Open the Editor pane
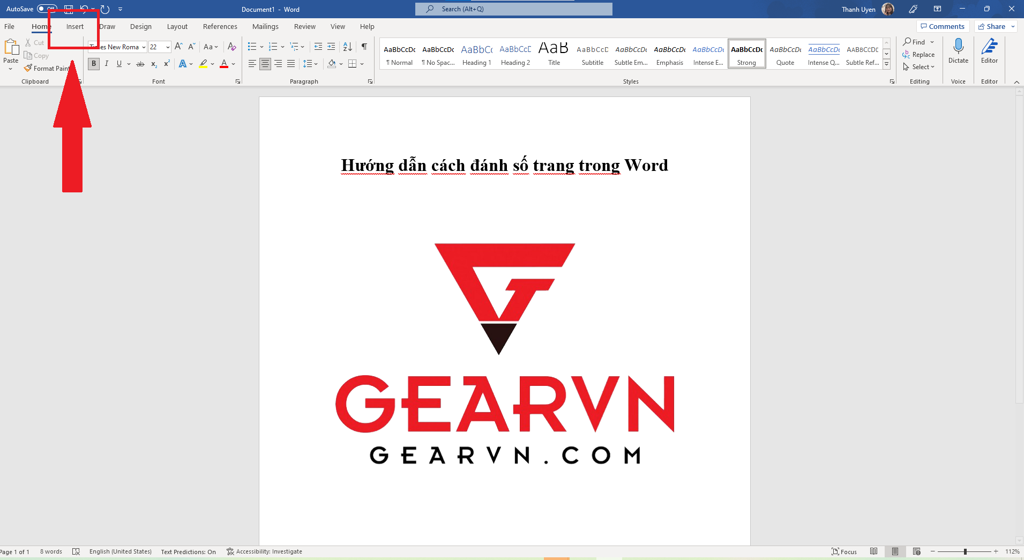Screen dimensions: 1024x560 pos(989,51)
